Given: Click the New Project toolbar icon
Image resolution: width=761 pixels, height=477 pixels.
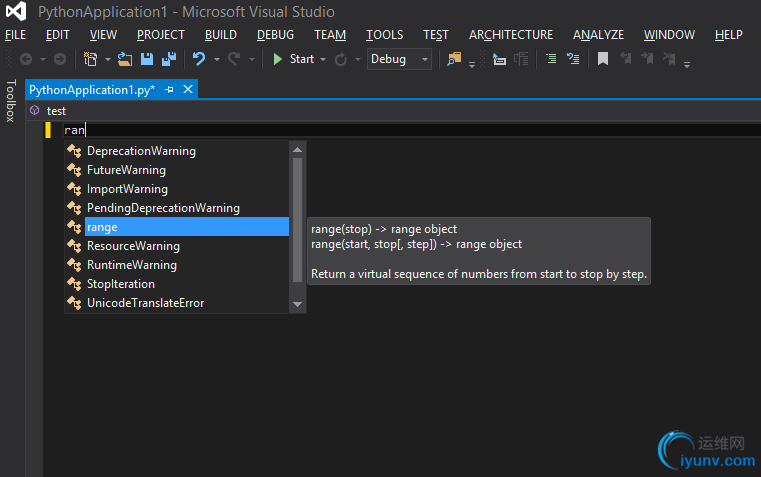Looking at the screenshot, I should (x=90, y=59).
